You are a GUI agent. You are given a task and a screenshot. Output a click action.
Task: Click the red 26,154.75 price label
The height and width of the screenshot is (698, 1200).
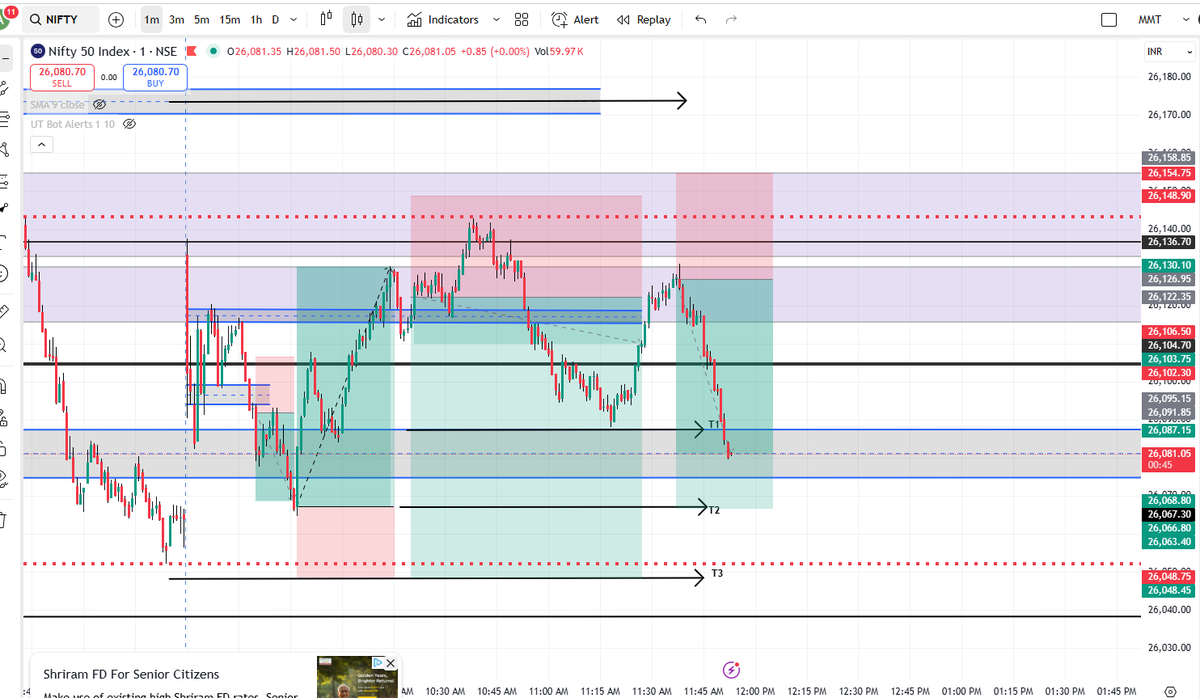[x=1169, y=173]
